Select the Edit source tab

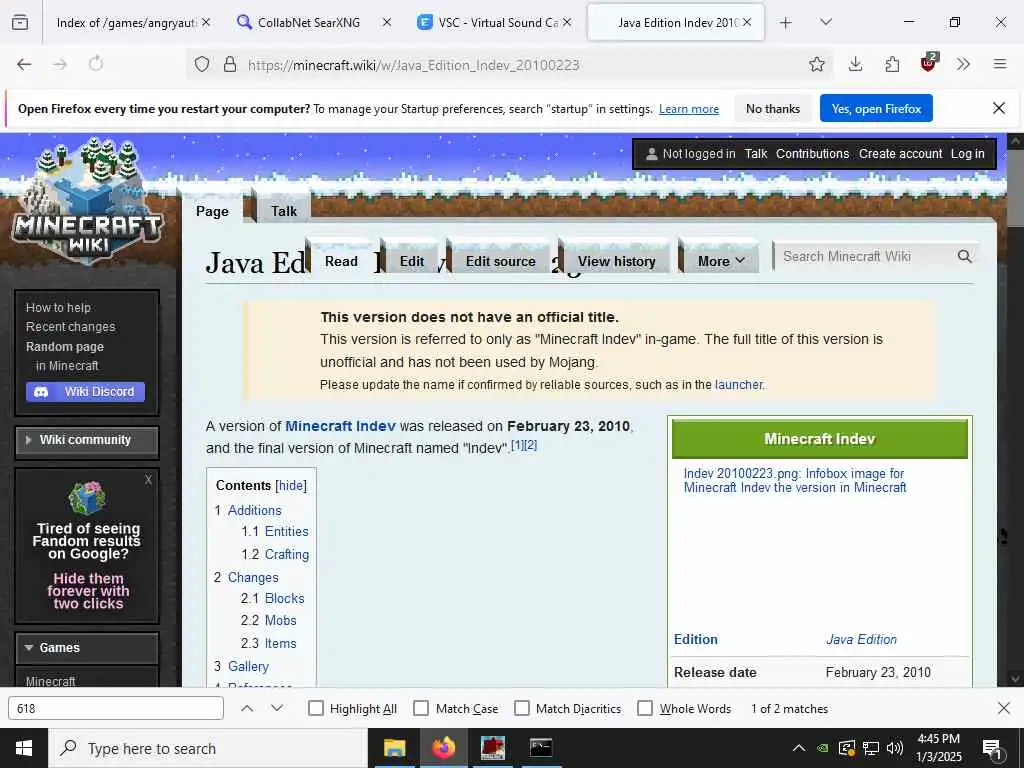pos(500,261)
